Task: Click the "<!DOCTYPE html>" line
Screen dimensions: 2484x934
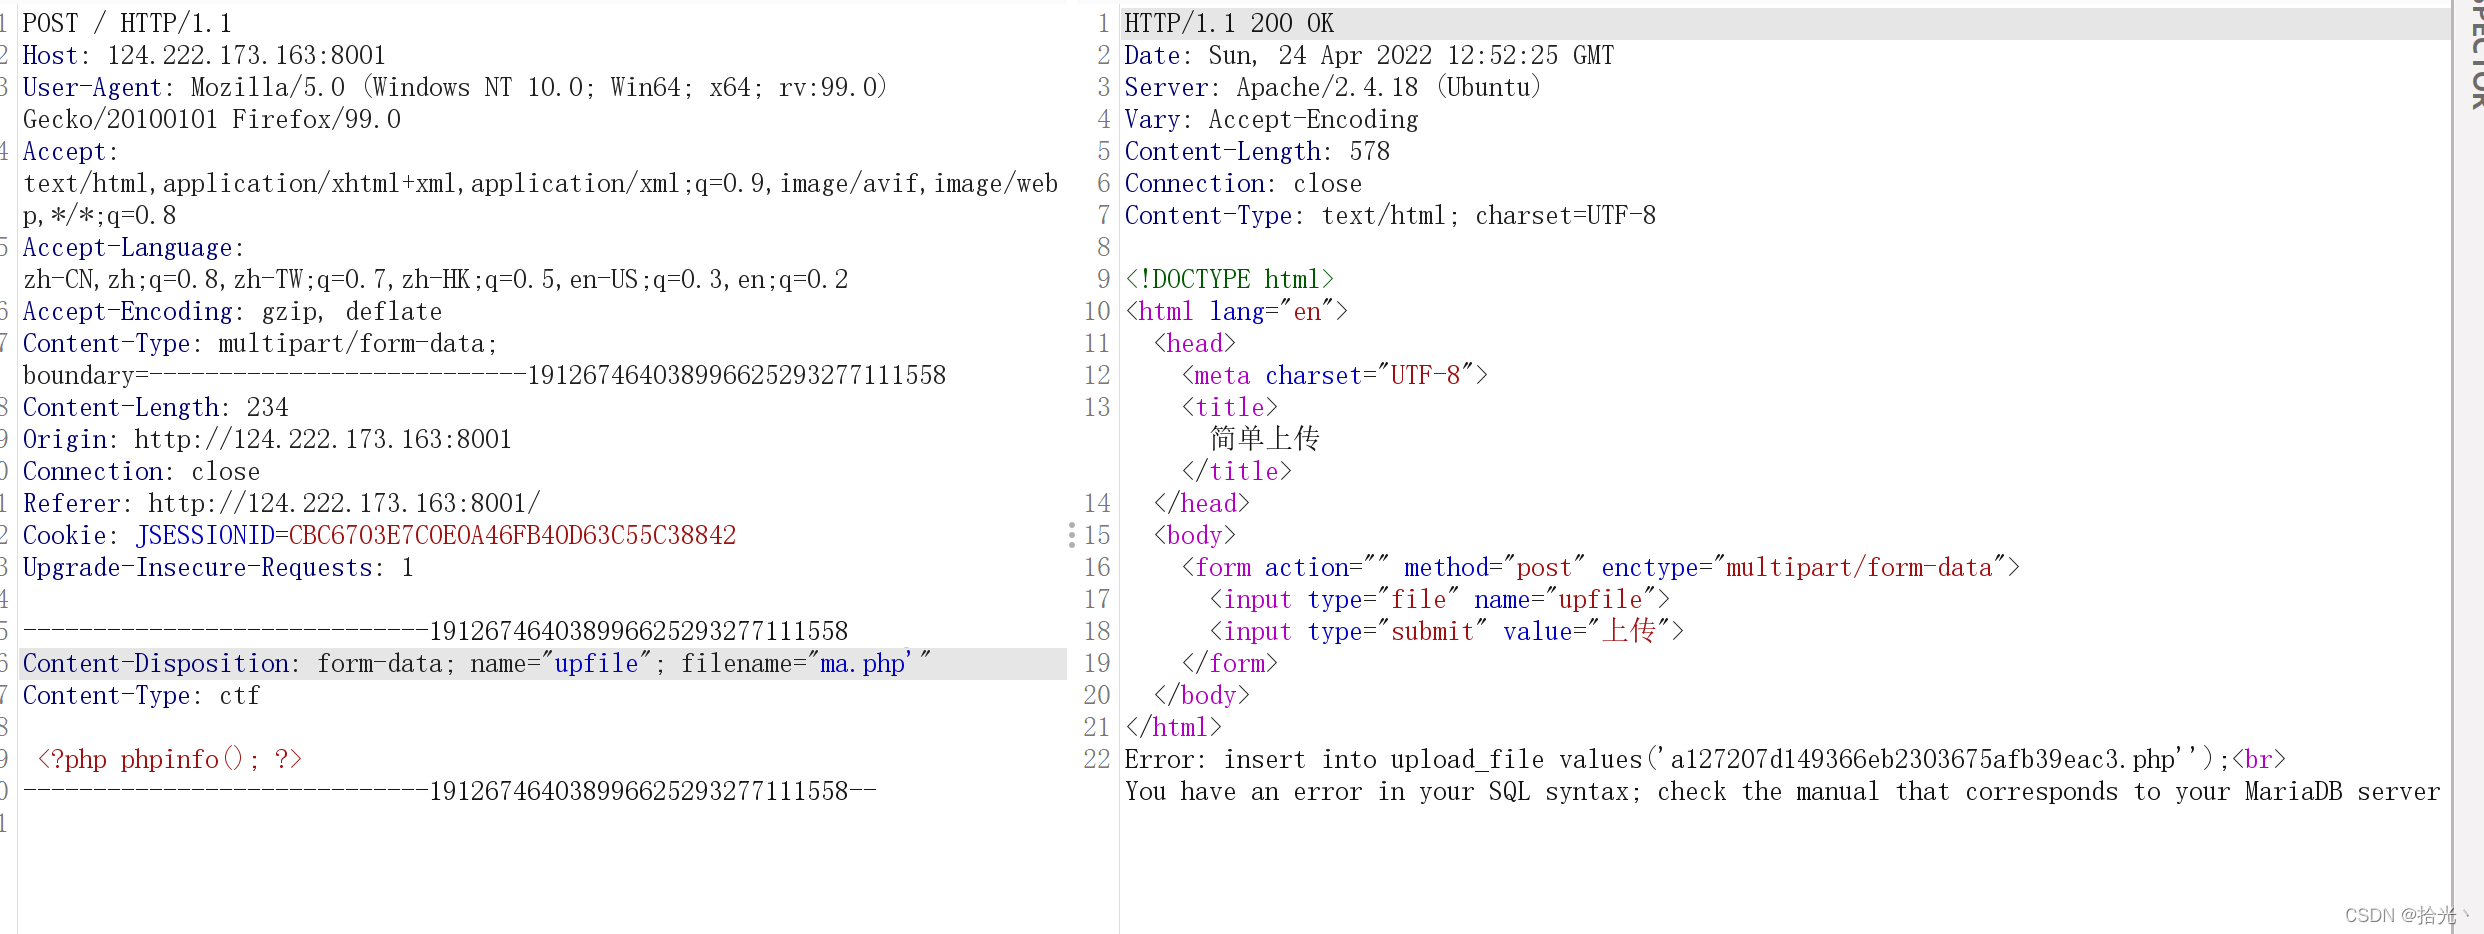Action: pyautogui.click(x=1229, y=279)
